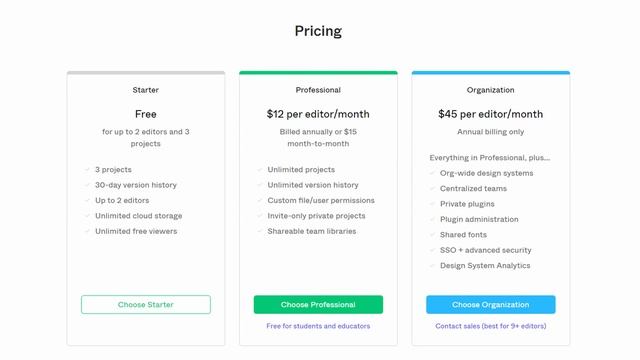
Task: Click the Professional plan title
Action: (x=318, y=90)
